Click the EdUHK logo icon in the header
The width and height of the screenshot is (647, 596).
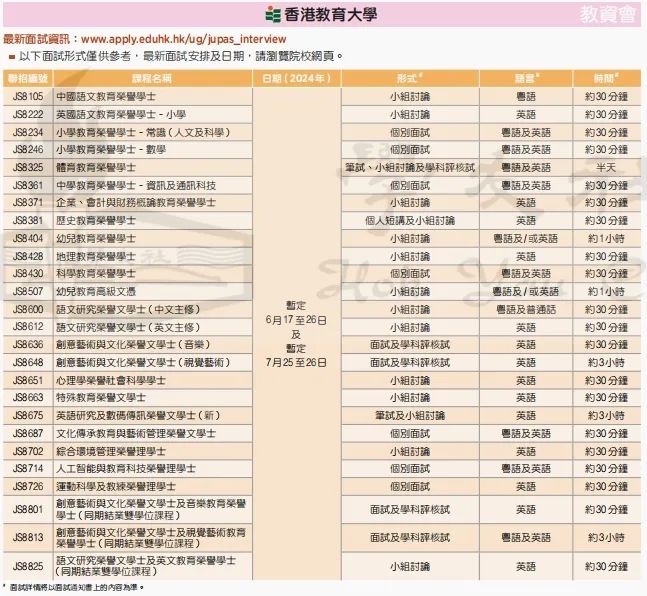point(273,14)
